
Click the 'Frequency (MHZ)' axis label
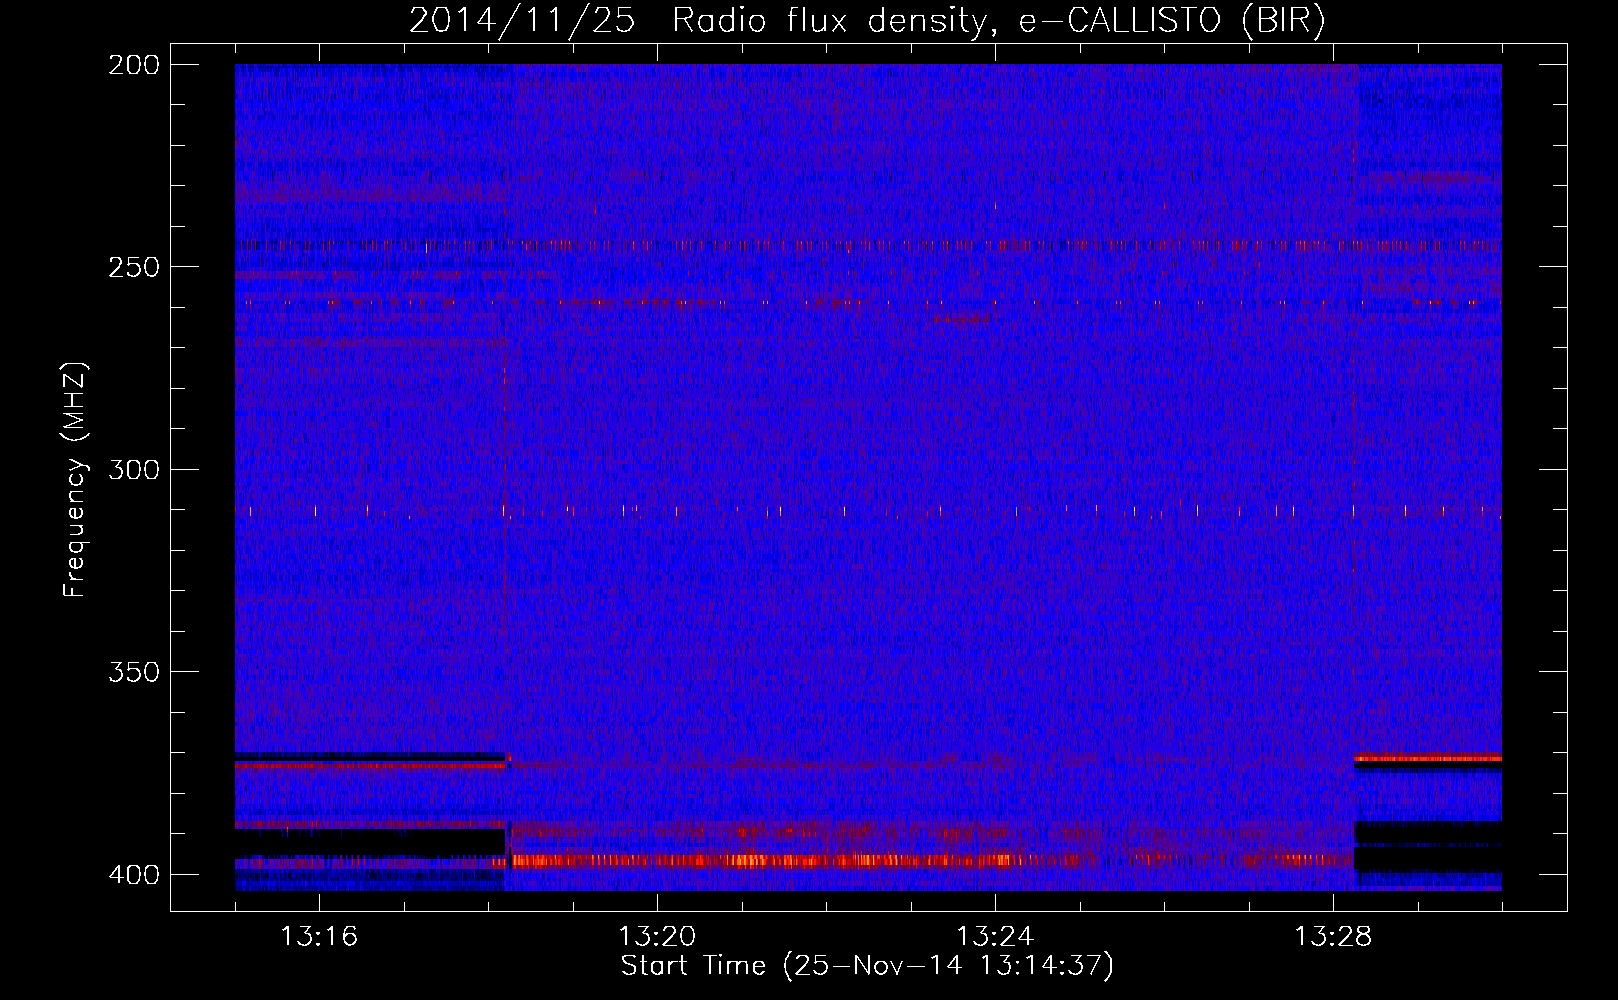[75, 480]
